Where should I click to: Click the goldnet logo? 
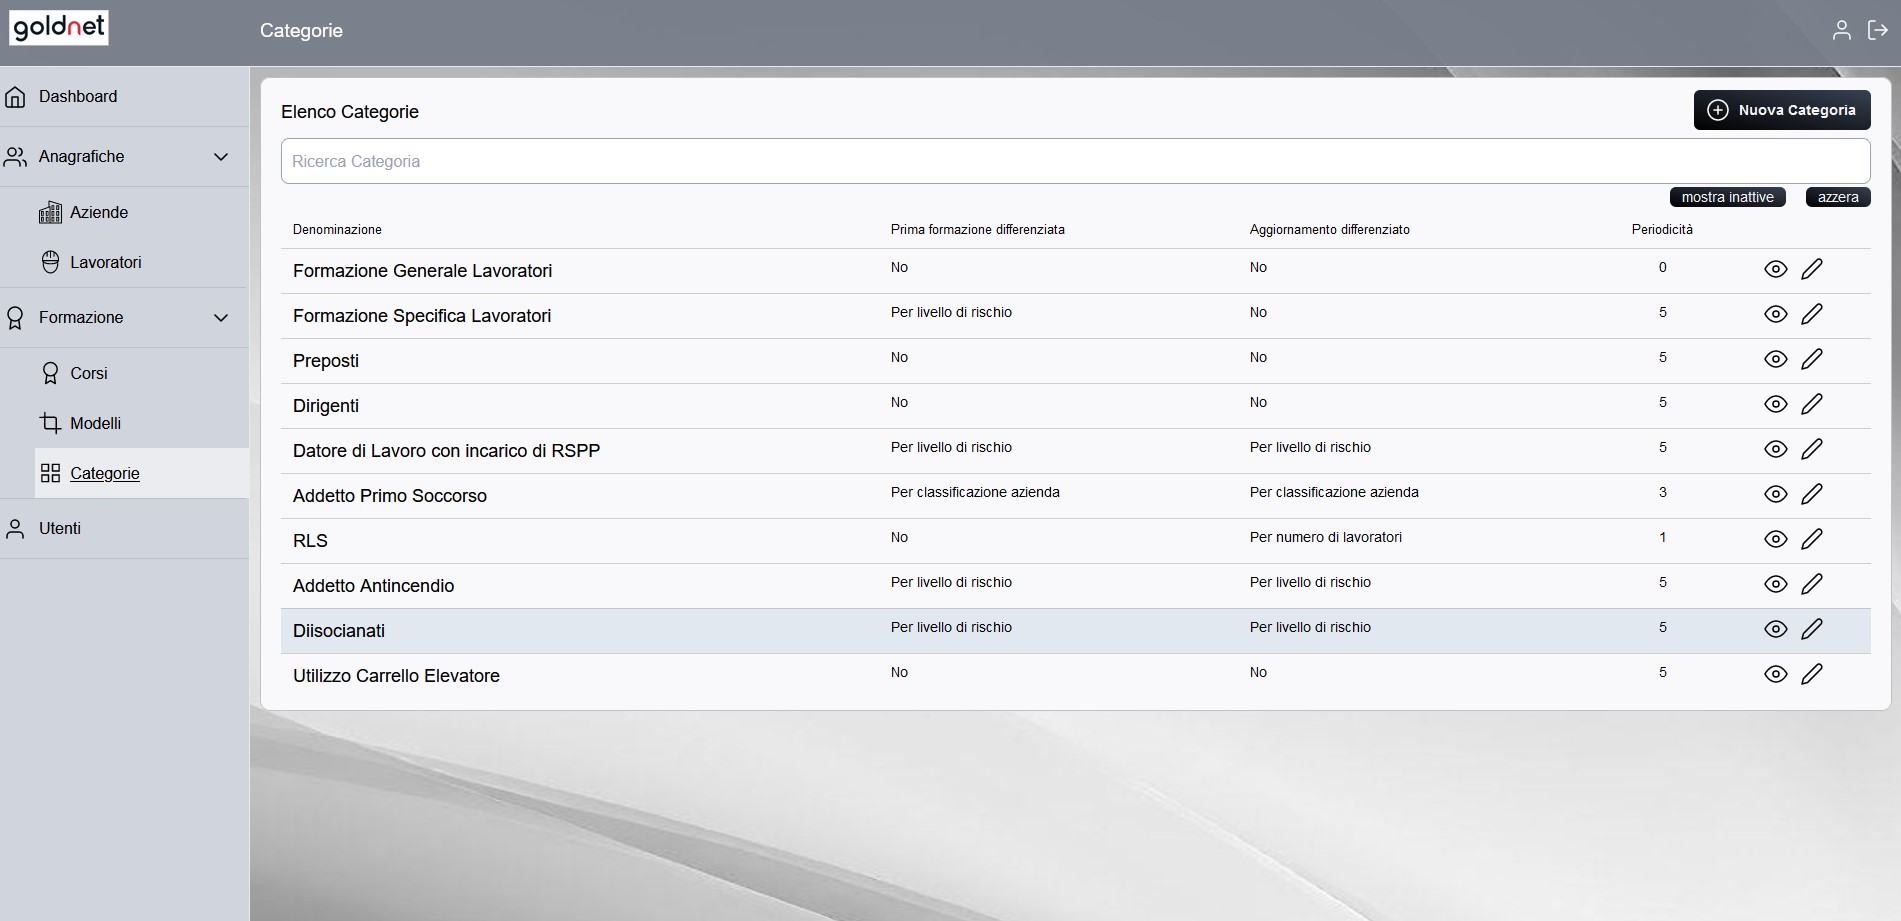(x=59, y=27)
